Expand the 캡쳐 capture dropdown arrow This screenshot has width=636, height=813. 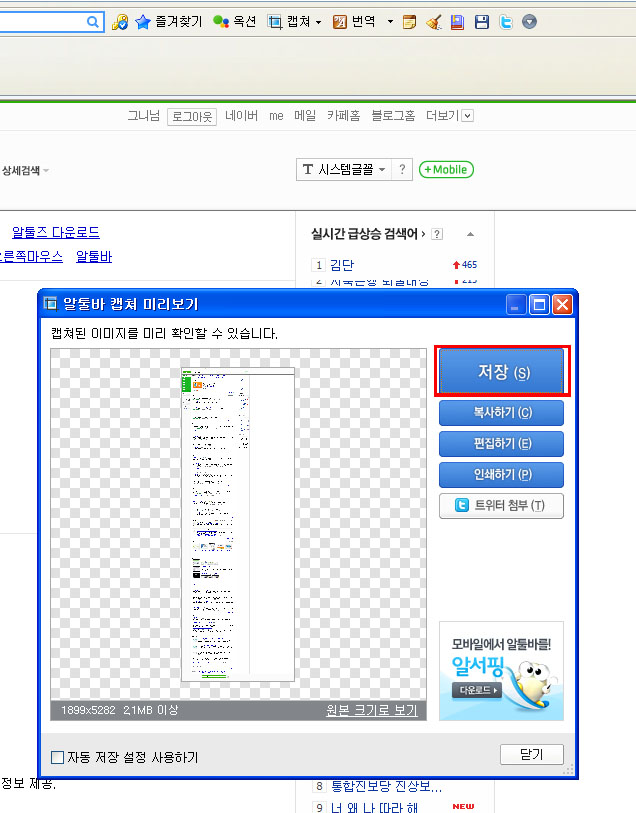[318, 22]
